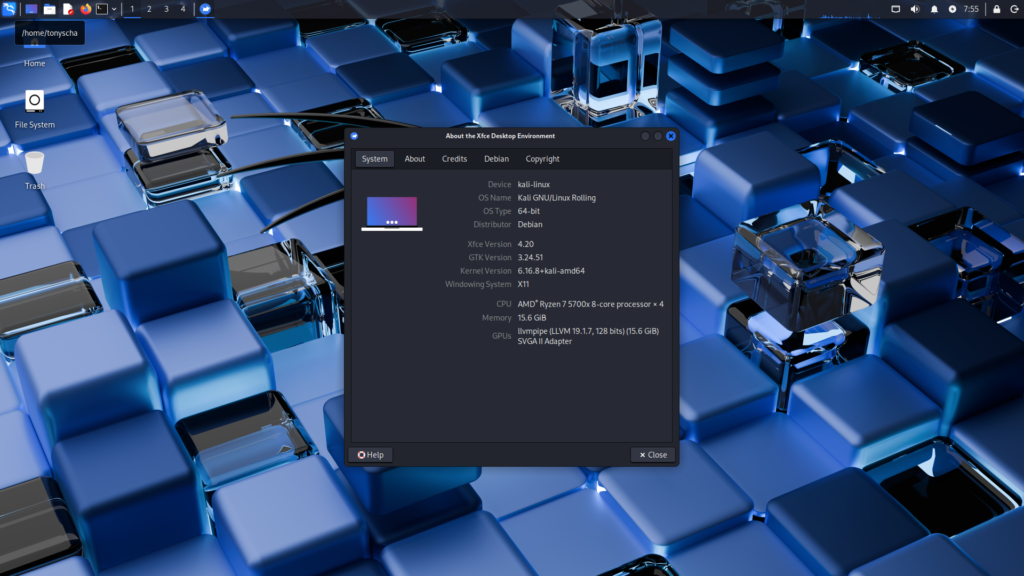
Task: Open the volume control icon
Action: (914, 9)
